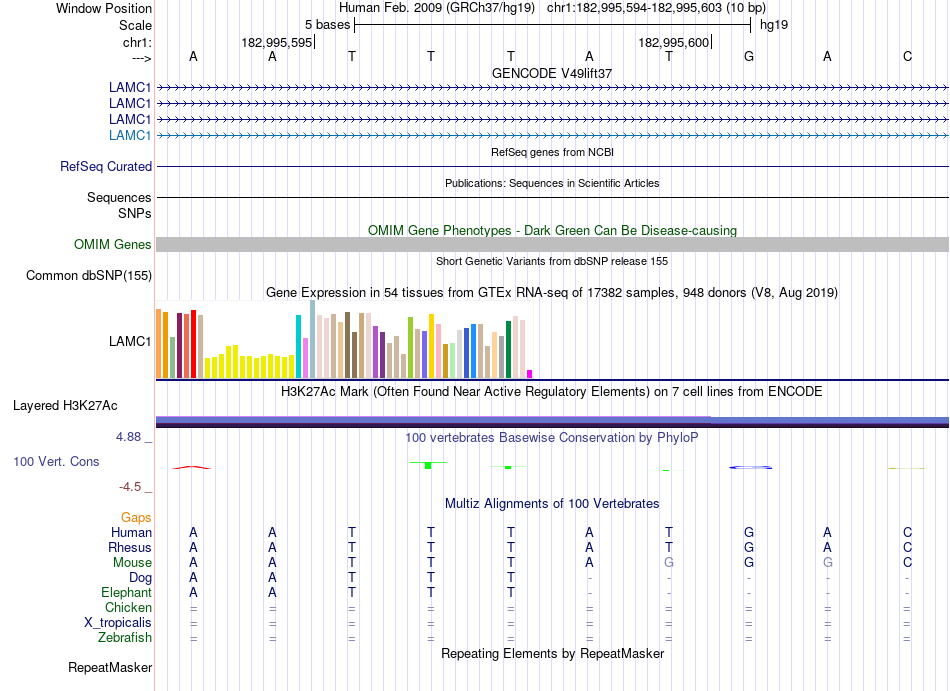950x691 pixels.
Task: Click the light-blue LAMC1 gene label
Action: pos(130,135)
